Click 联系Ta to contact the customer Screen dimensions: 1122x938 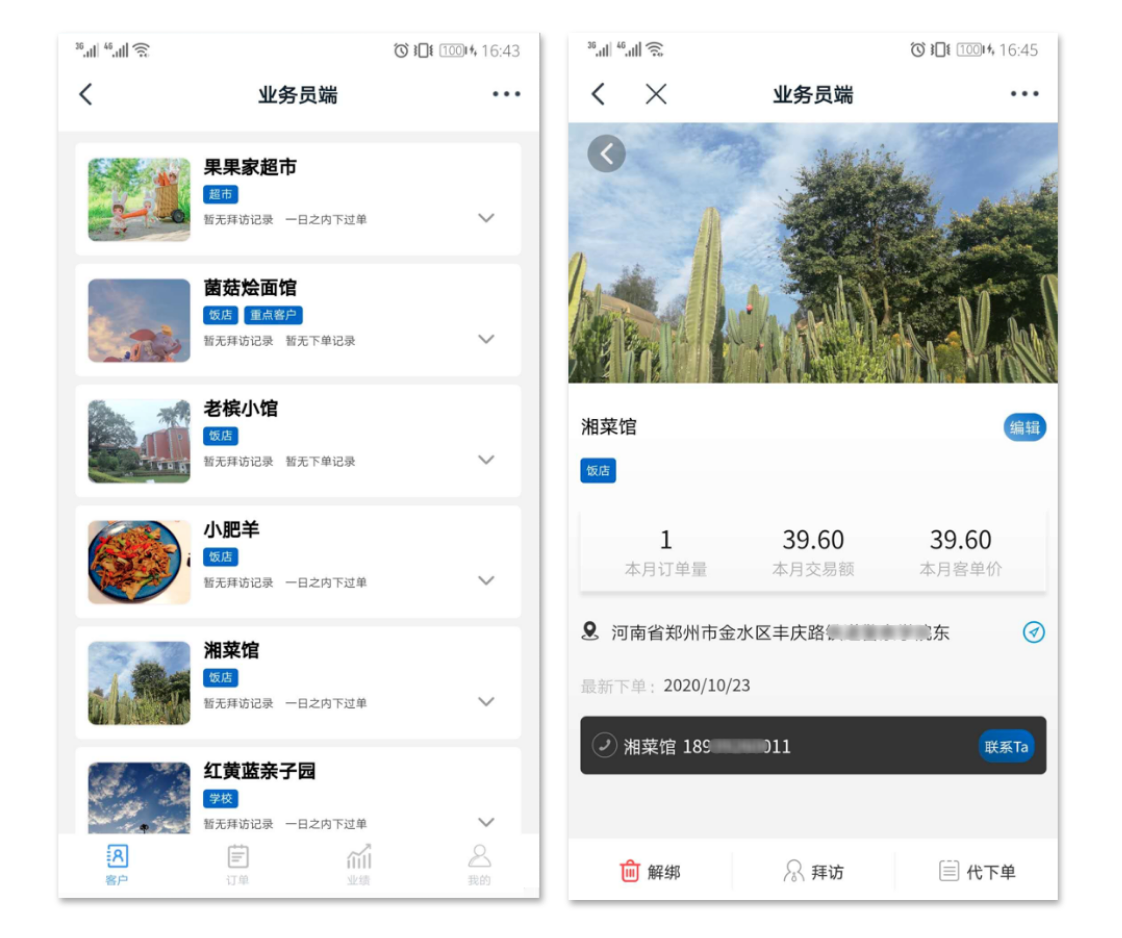[1006, 746]
